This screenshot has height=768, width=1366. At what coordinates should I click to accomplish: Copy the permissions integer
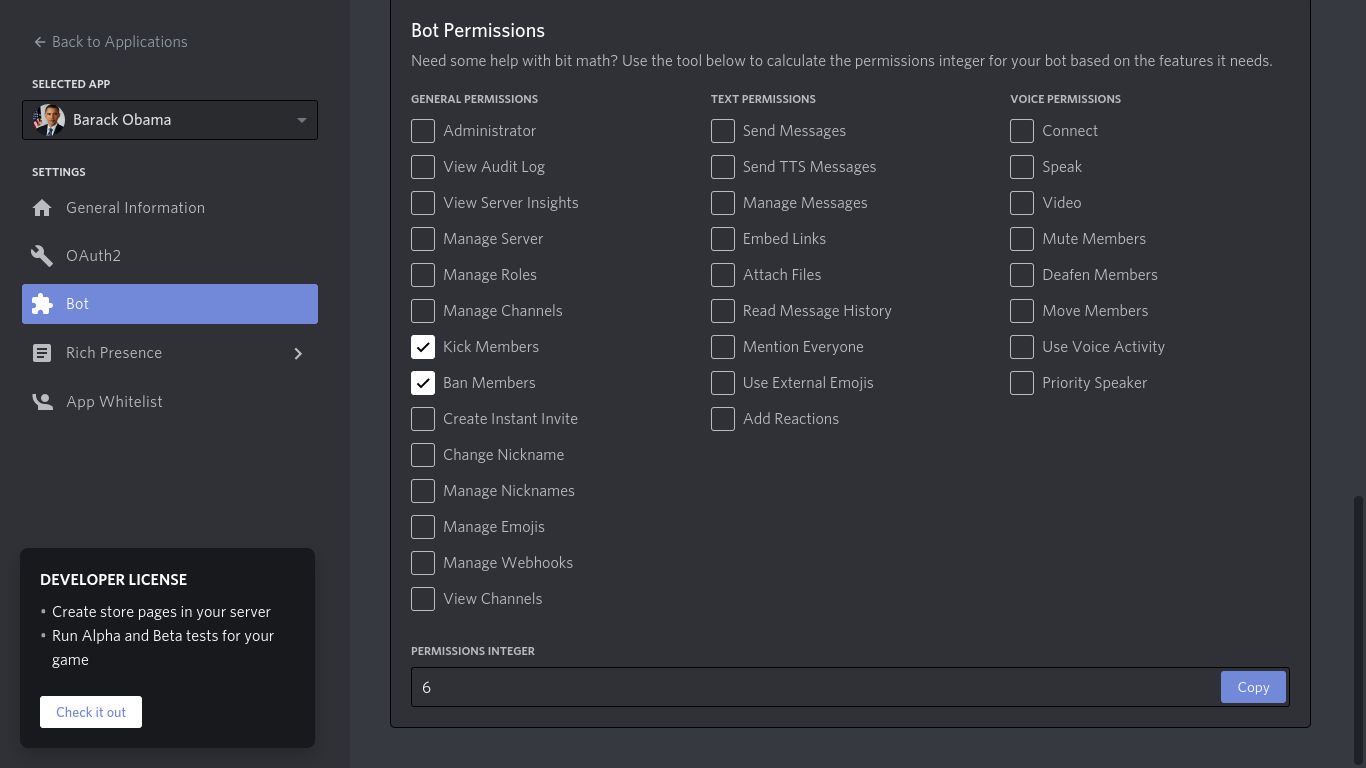(x=1253, y=687)
